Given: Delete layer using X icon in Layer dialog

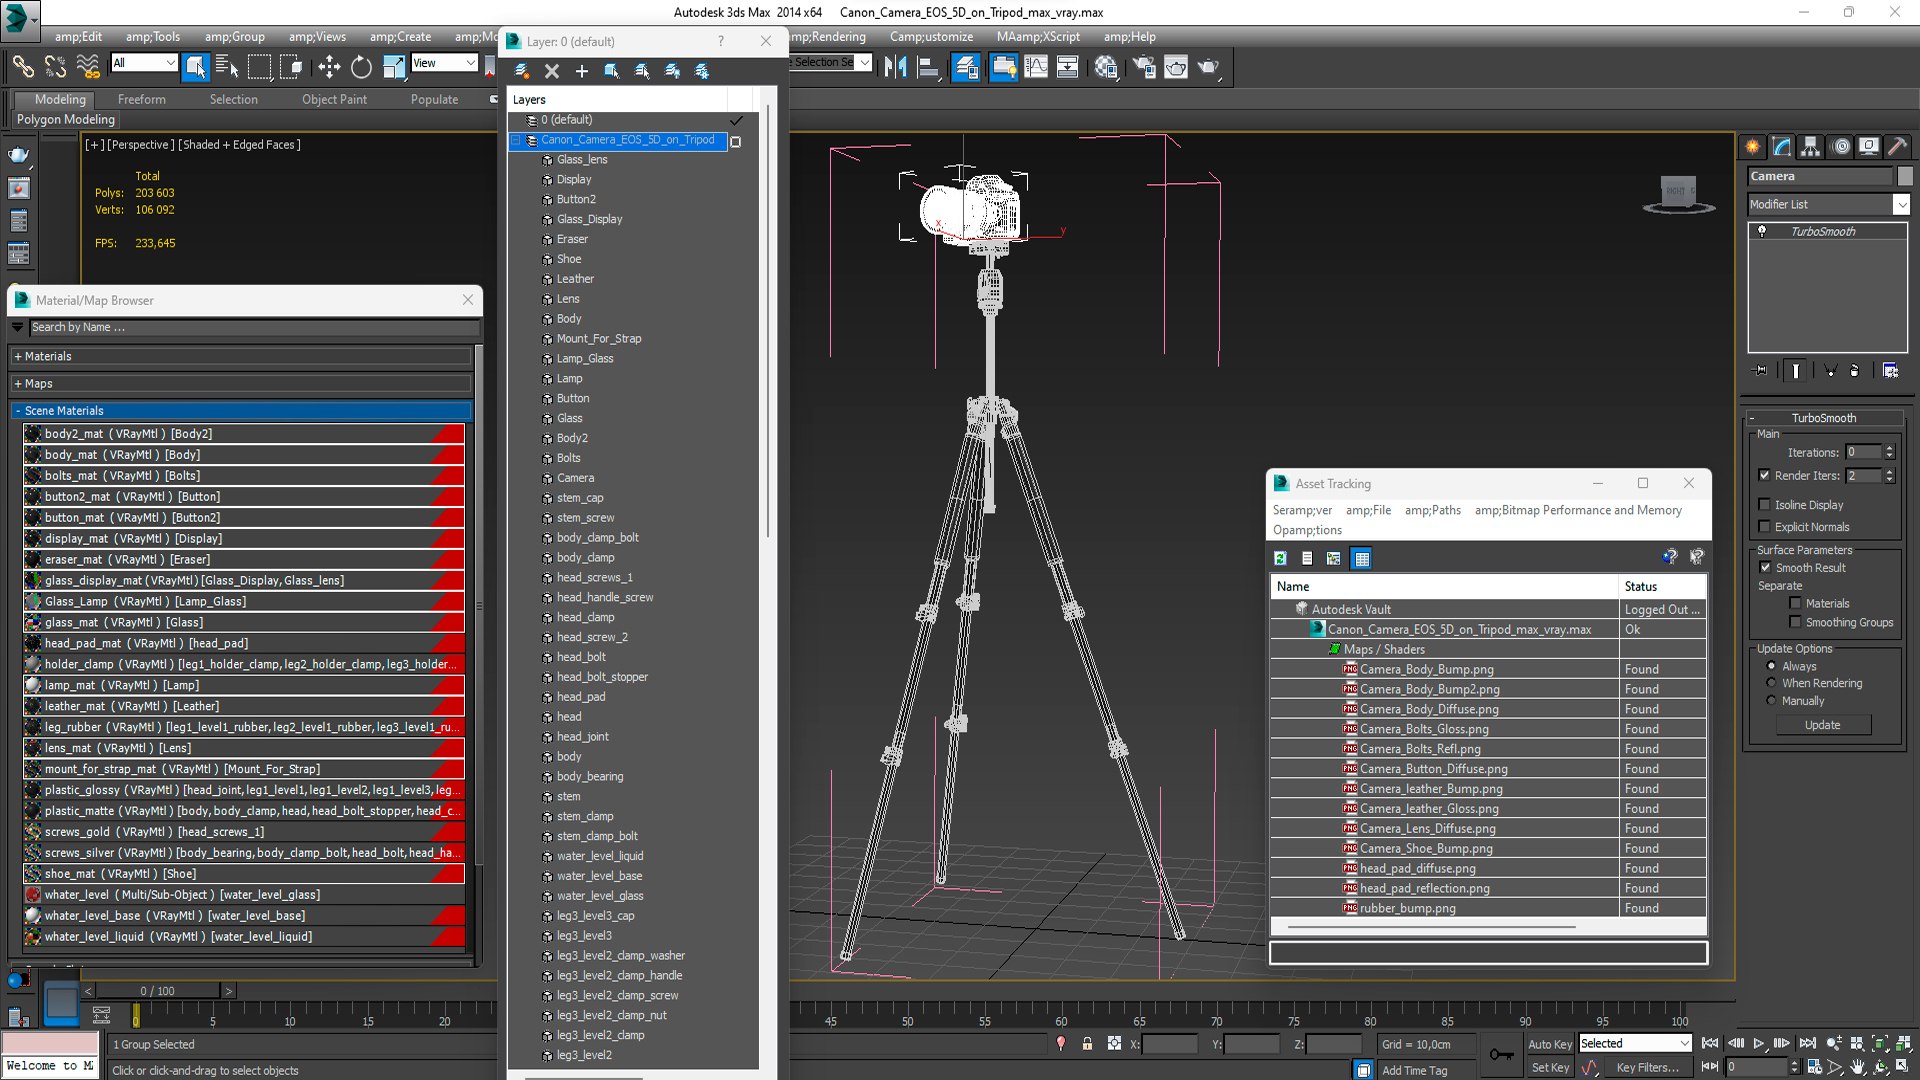Looking at the screenshot, I should point(552,71).
